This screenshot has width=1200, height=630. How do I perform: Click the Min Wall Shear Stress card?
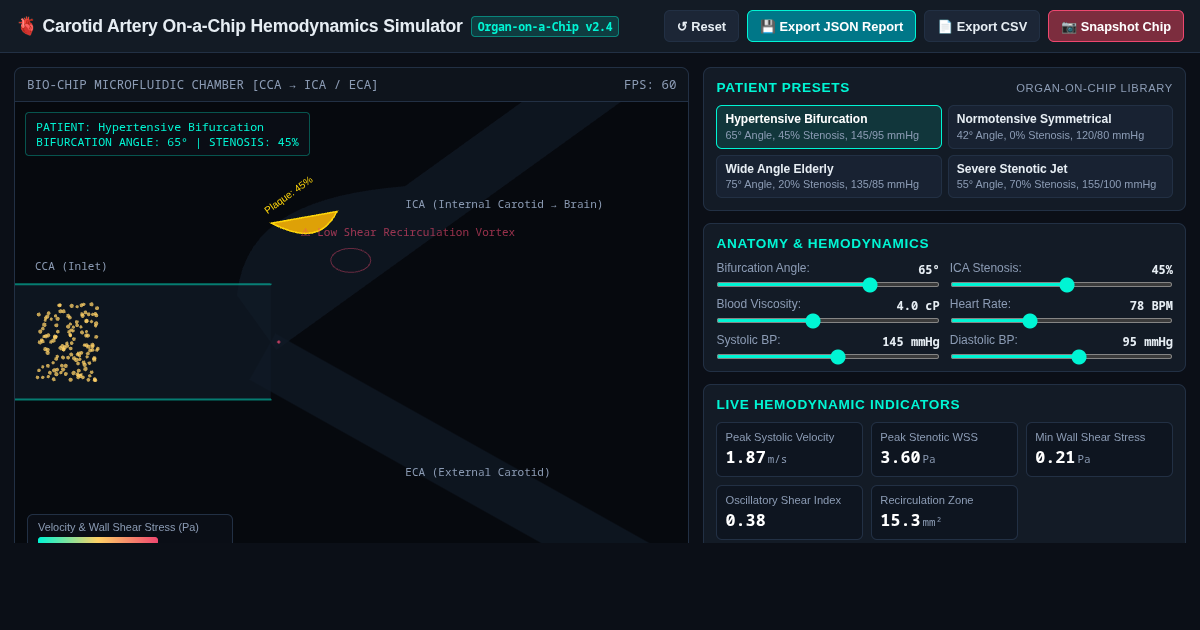click(x=1099, y=449)
